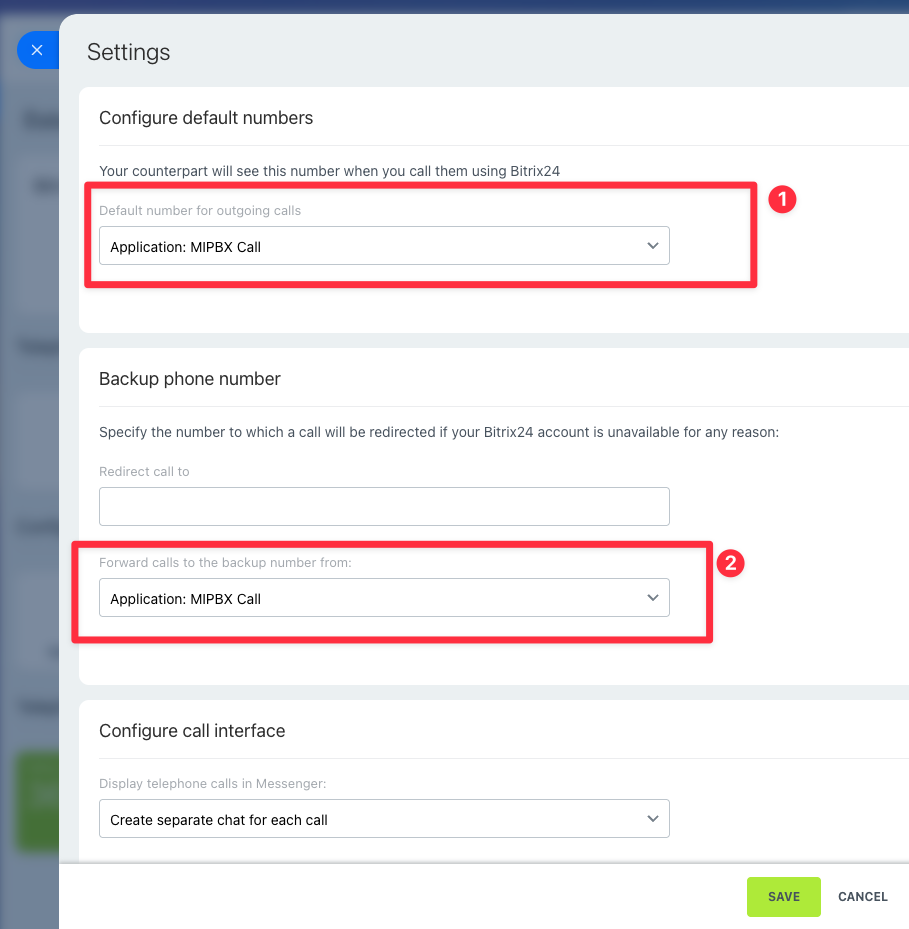Click the chevron arrow beside Create separate chat
This screenshot has width=909, height=929.
coord(652,819)
